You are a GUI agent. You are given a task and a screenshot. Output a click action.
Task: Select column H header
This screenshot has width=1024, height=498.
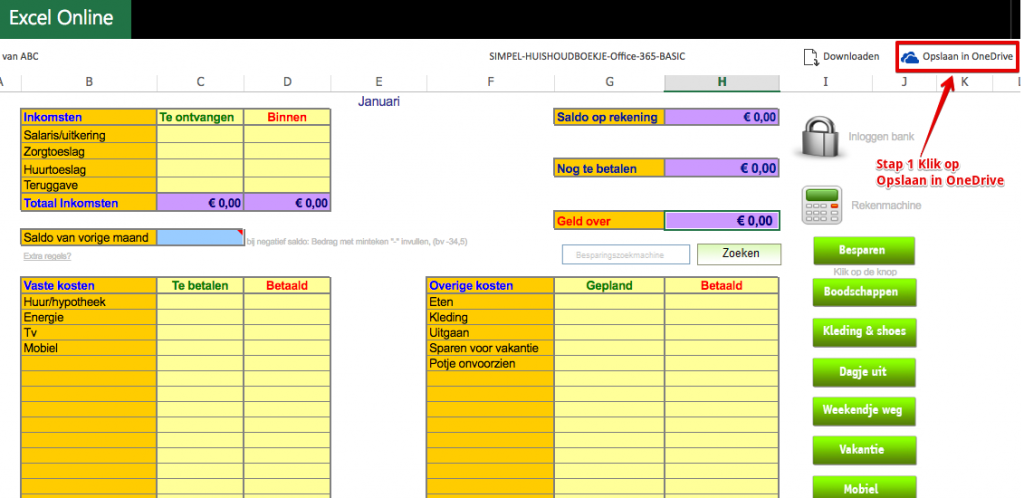pos(722,82)
